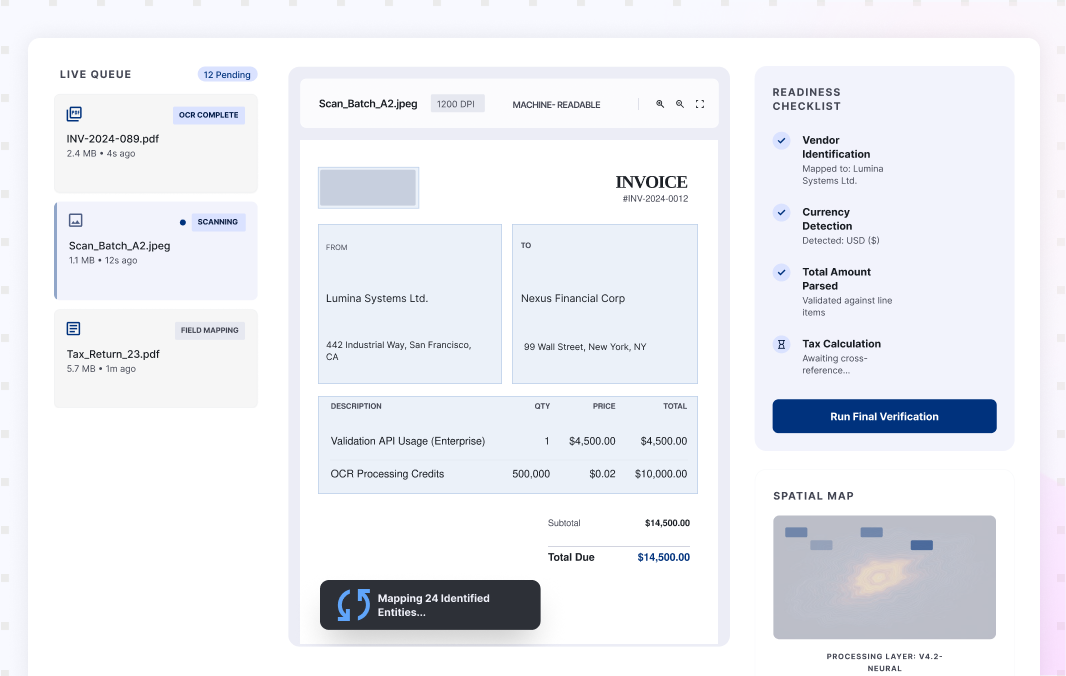This screenshot has width=1066, height=676.
Task: Click the $4,500.00 price cell
Action: [592, 441]
